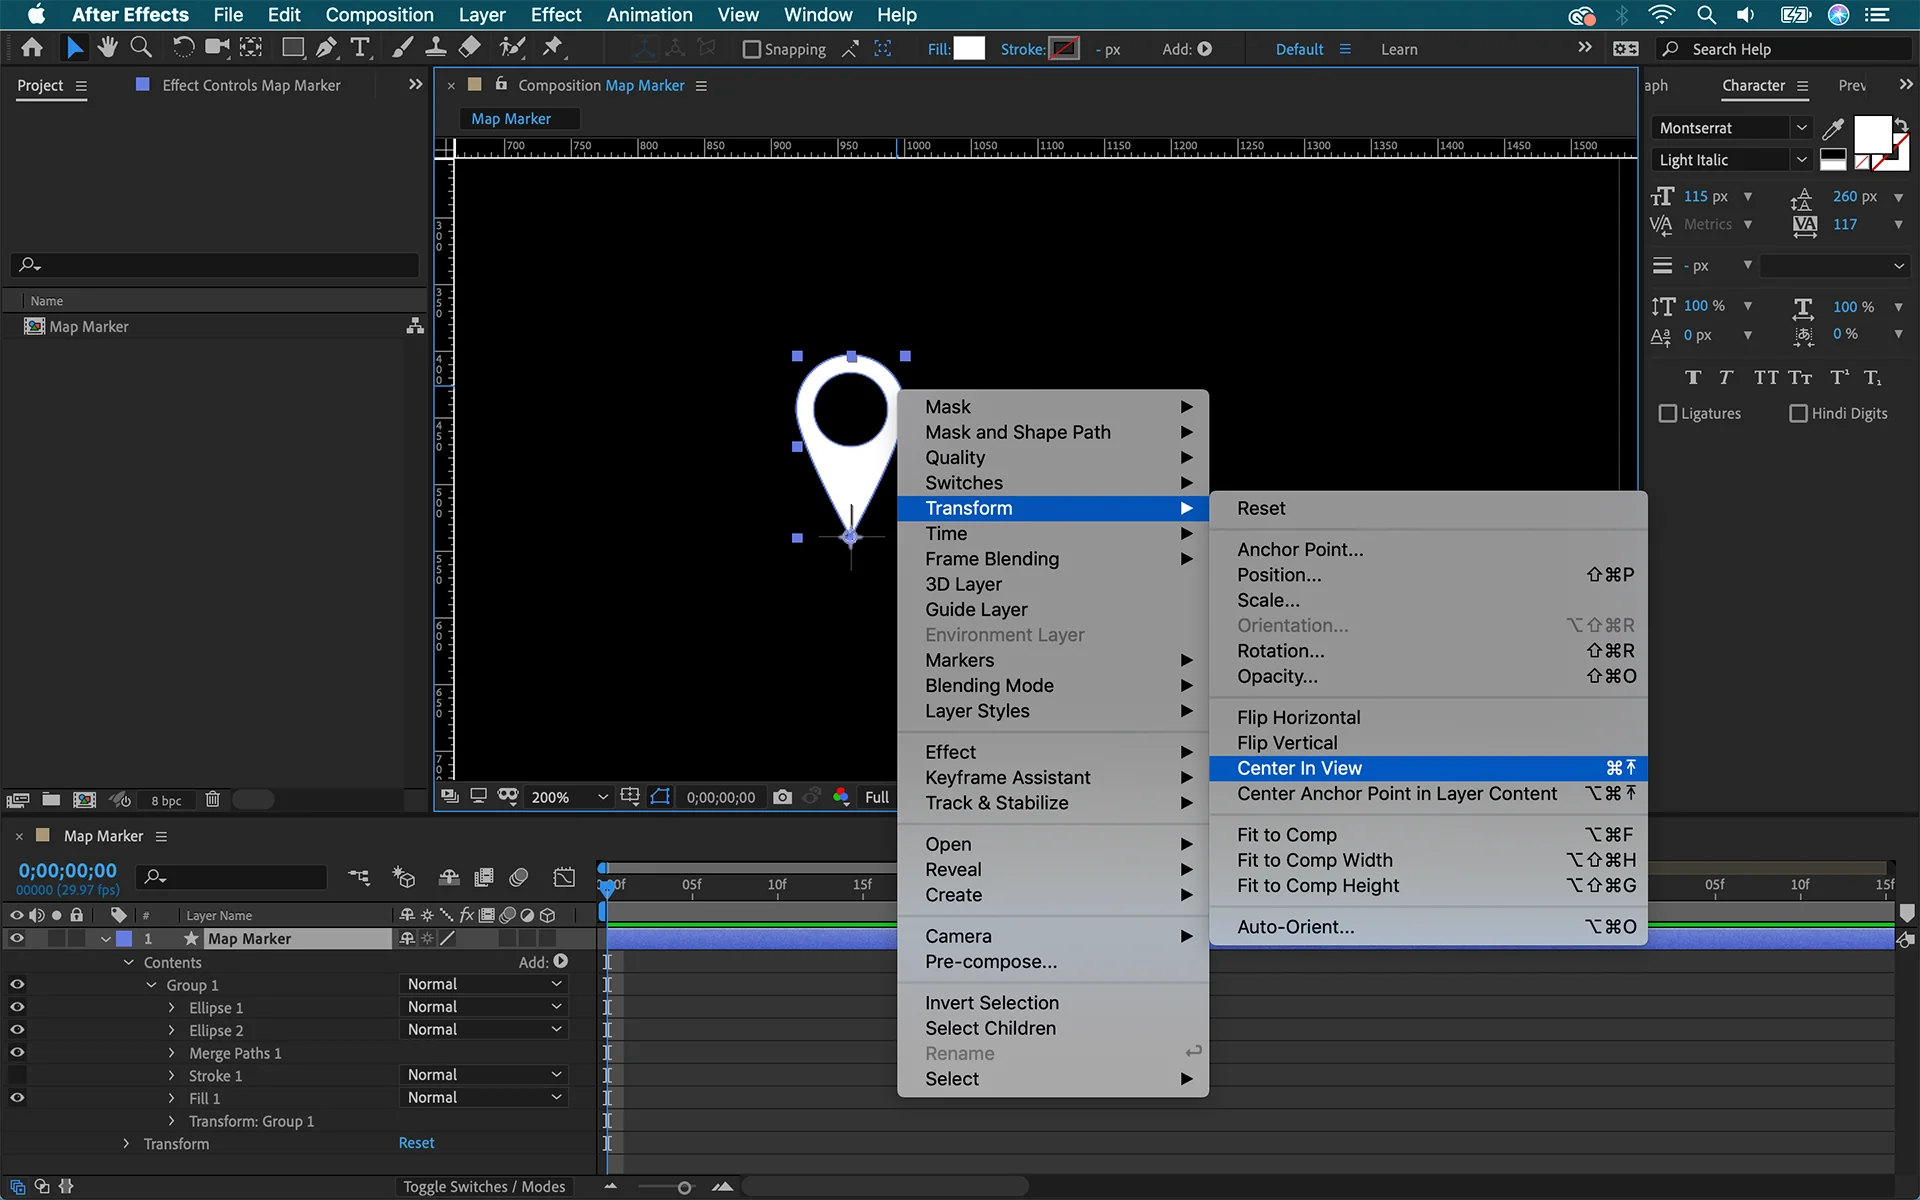
Task: Collapse the Contents group
Action: 128,963
